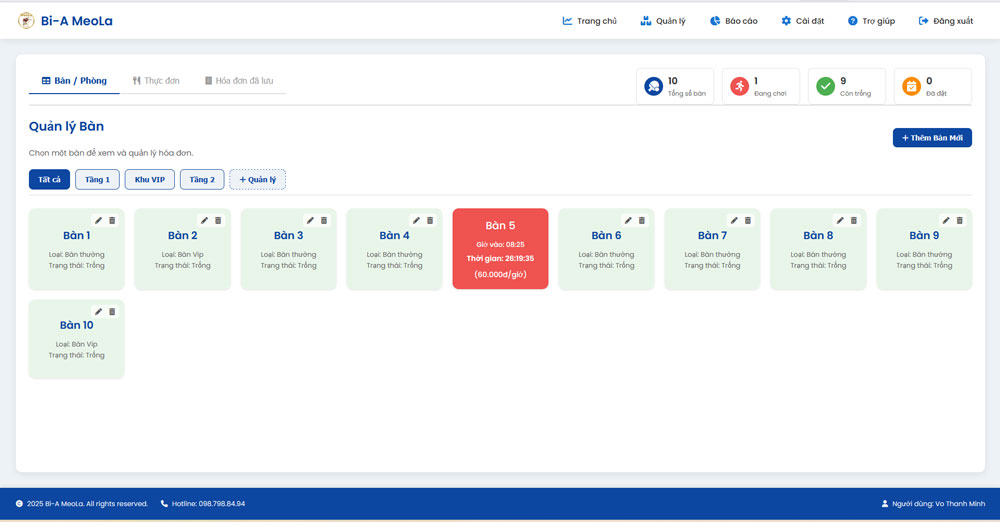The width and height of the screenshot is (1000, 522).
Task: Click Đăng xuất to log out
Action: point(945,21)
